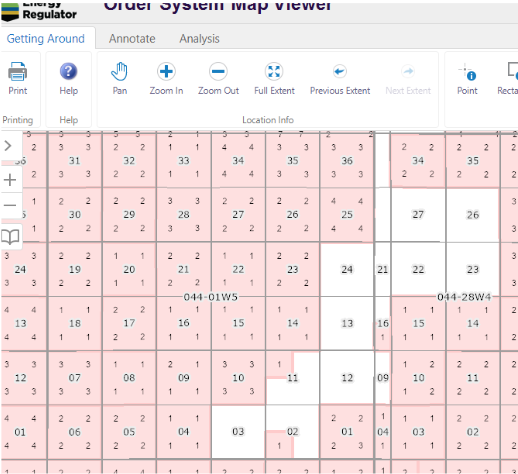Click the Zoom In tool

pos(166,71)
